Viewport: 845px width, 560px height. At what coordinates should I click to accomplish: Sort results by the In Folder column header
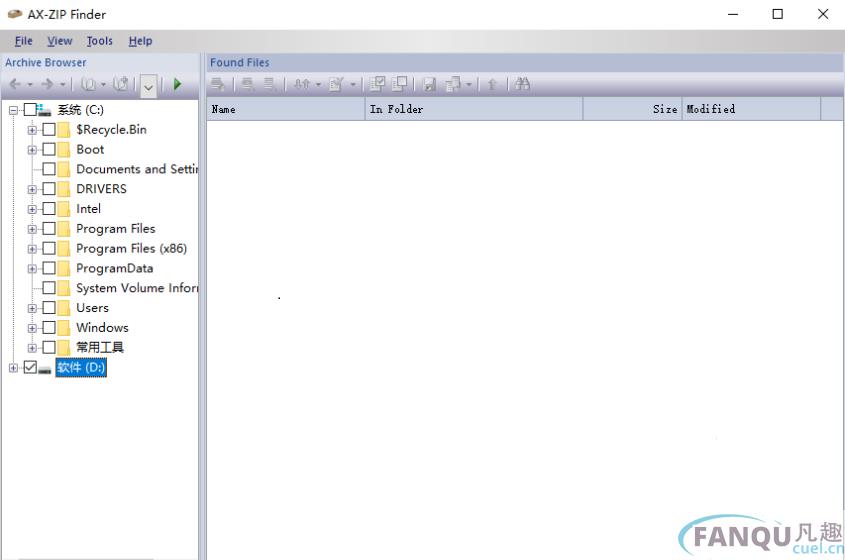pos(474,109)
